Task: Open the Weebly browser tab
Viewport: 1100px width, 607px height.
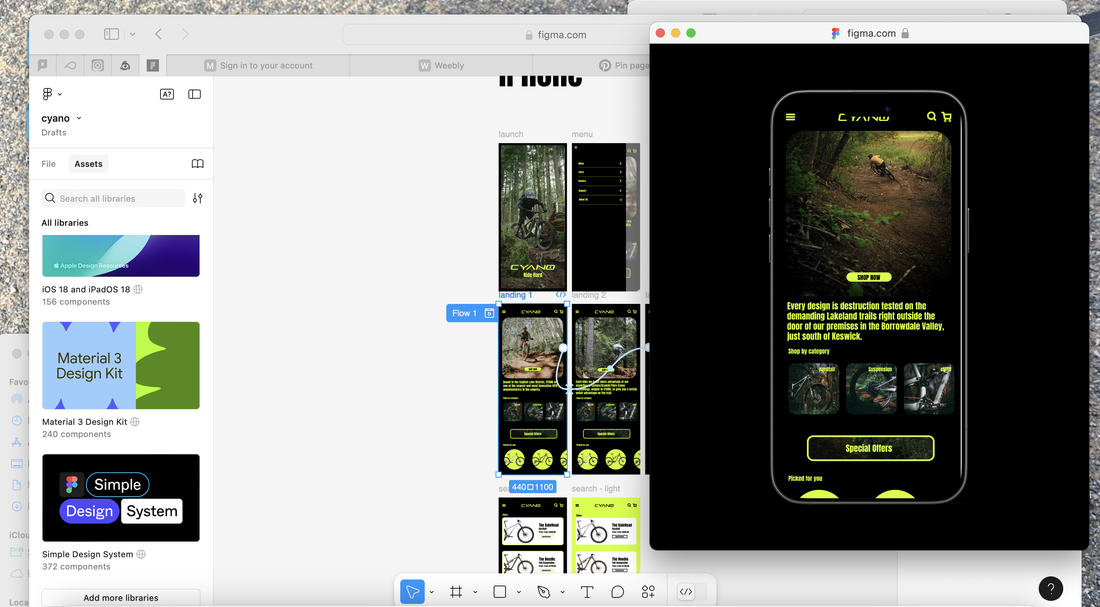Action: click(442, 65)
